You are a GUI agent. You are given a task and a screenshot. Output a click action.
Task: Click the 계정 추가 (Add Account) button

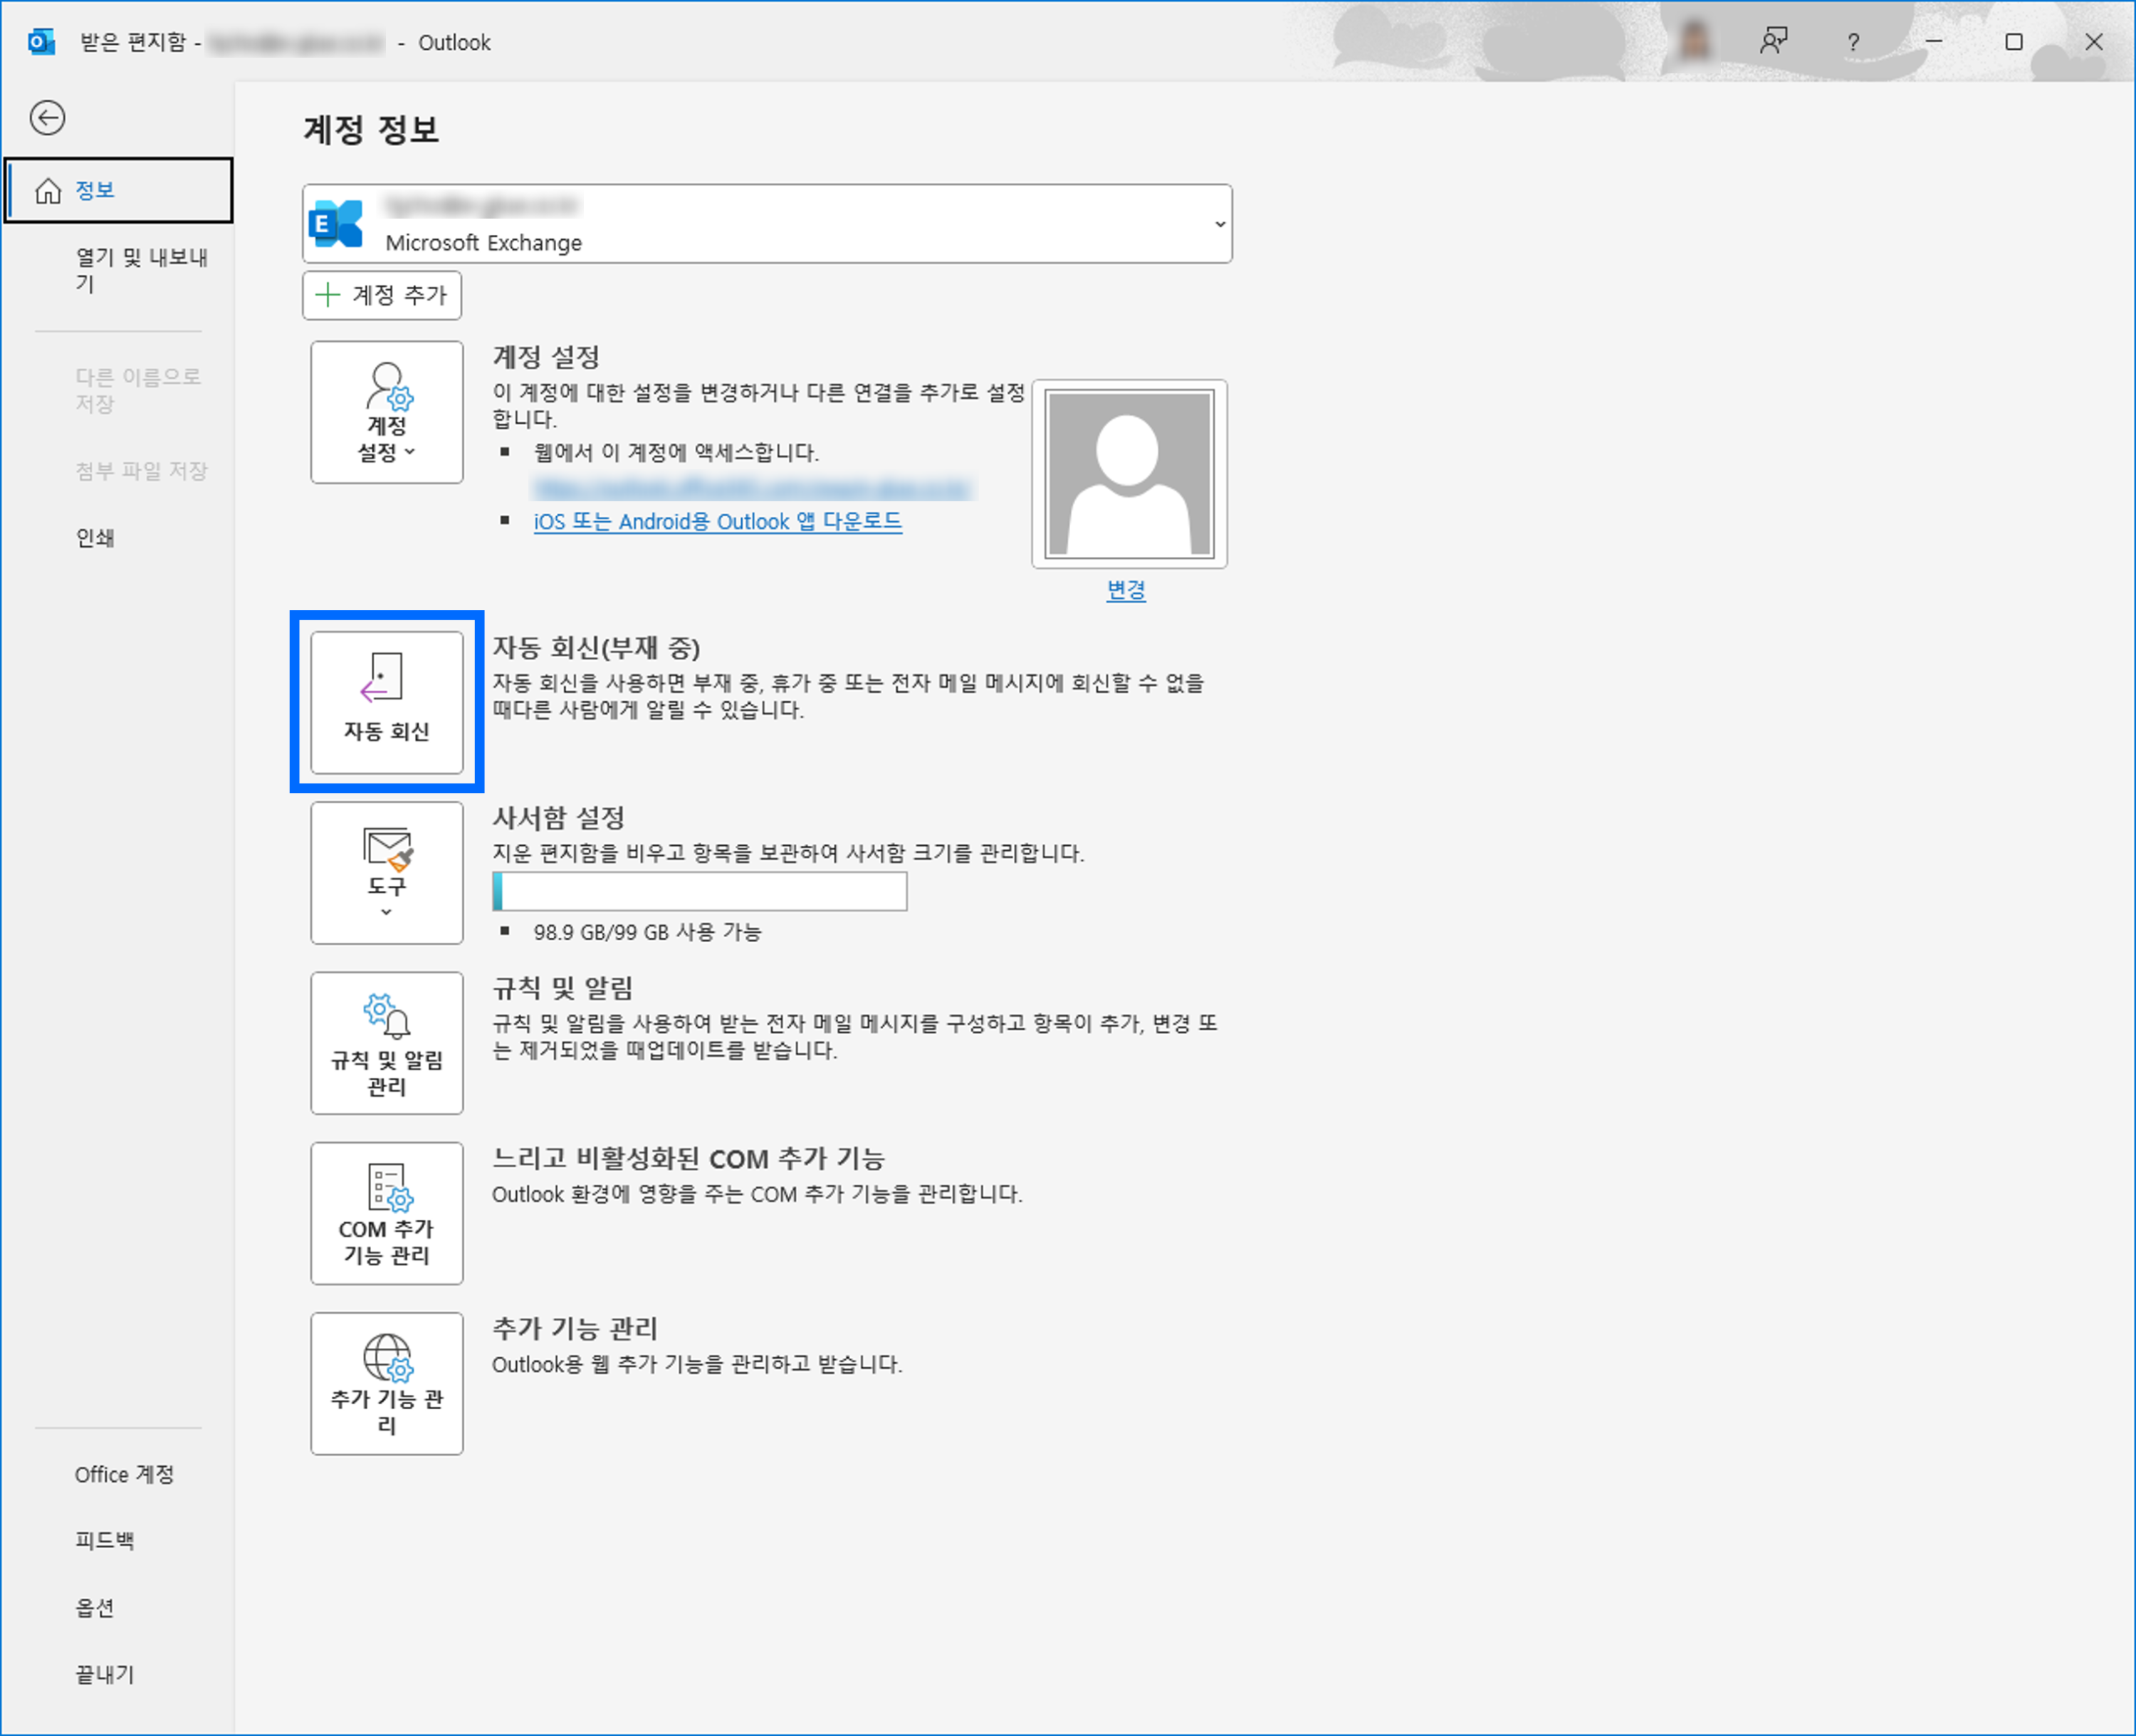point(382,295)
